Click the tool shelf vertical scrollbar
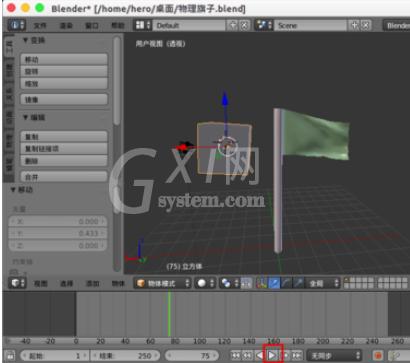 117,81
